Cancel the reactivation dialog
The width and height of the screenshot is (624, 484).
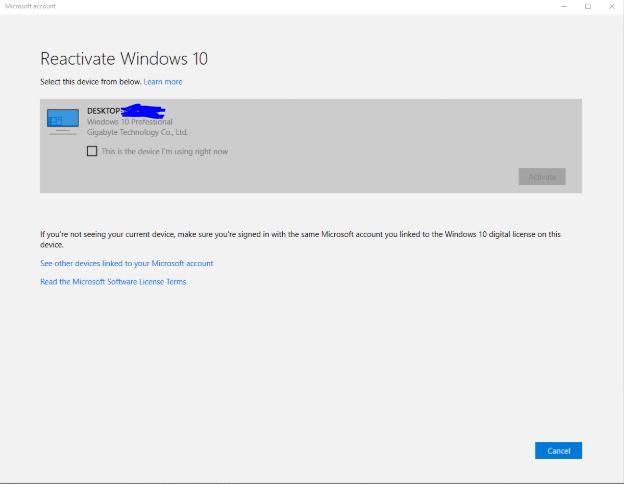(x=558, y=451)
